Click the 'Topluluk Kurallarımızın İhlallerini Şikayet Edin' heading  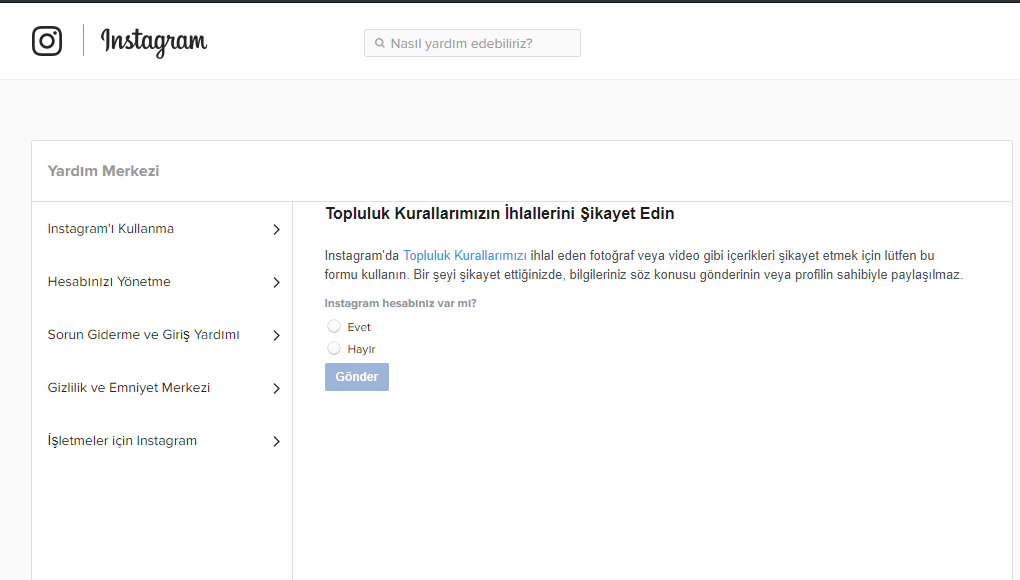(x=499, y=214)
